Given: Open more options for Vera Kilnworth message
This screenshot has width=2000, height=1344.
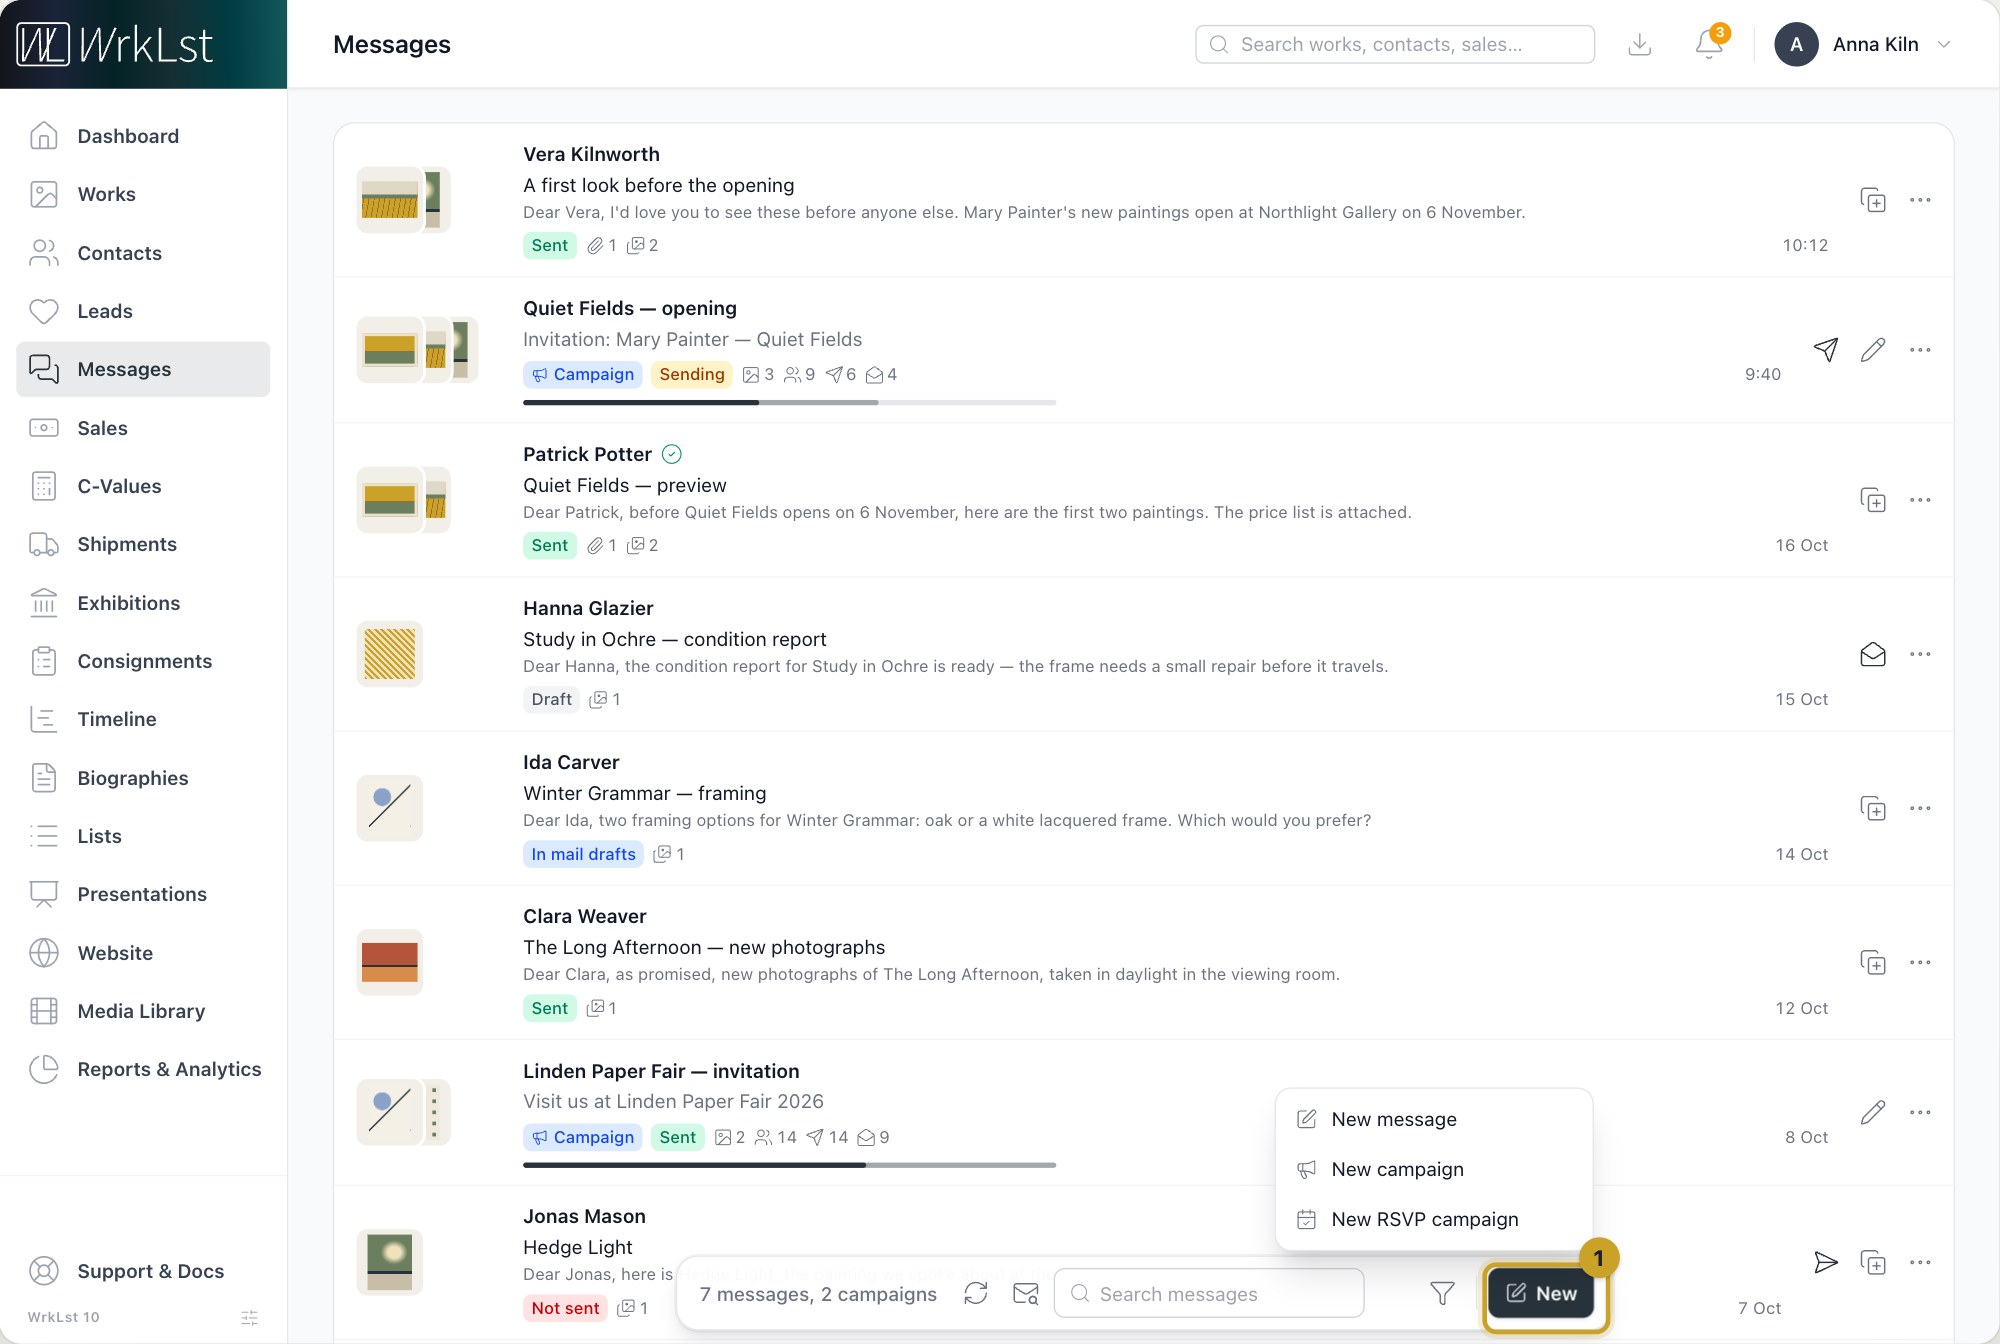Looking at the screenshot, I should 1920,199.
